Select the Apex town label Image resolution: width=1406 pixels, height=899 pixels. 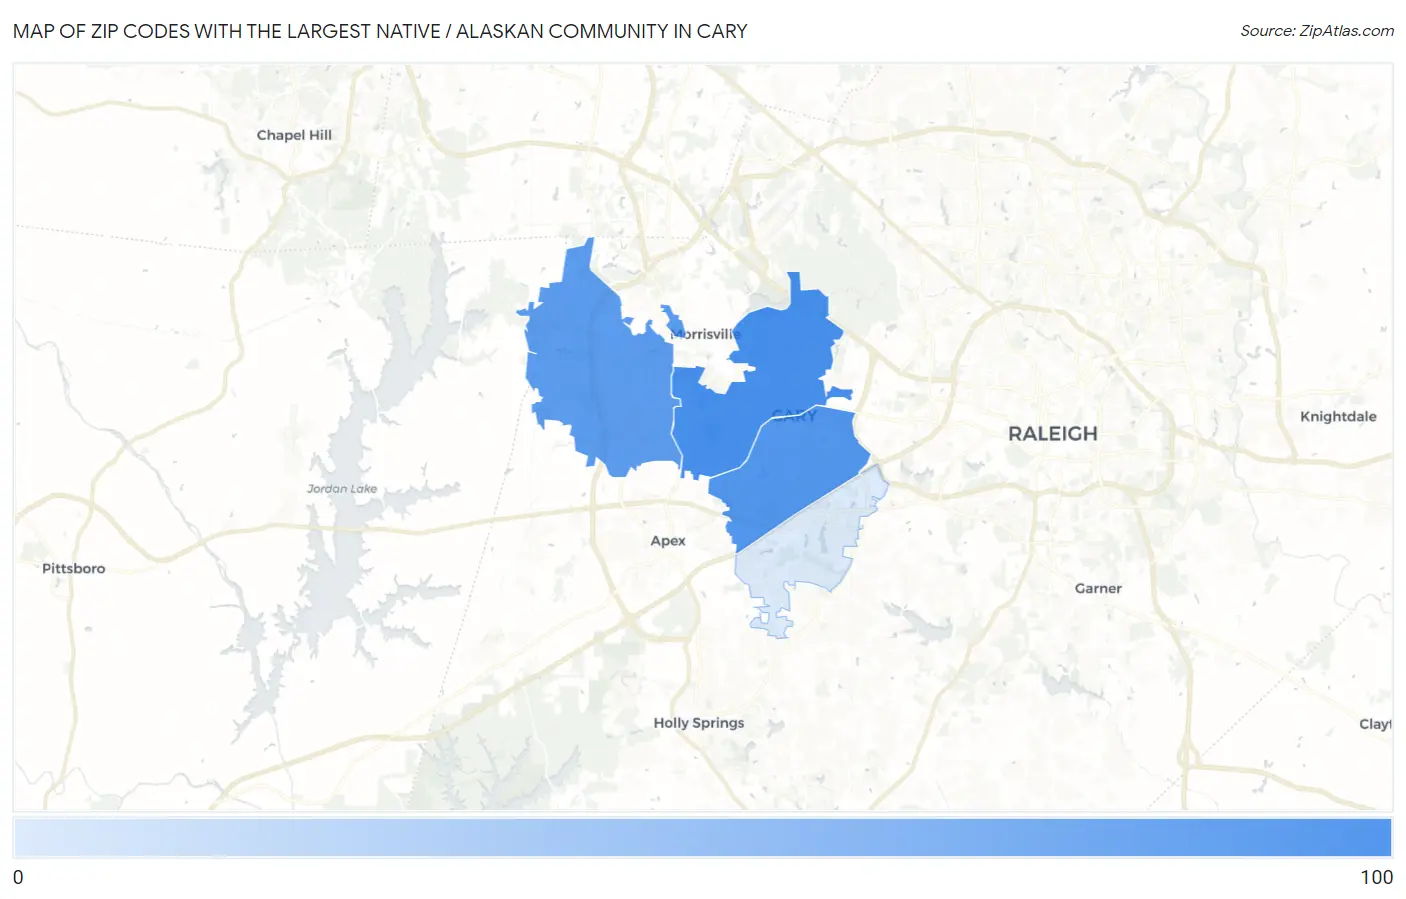point(668,541)
